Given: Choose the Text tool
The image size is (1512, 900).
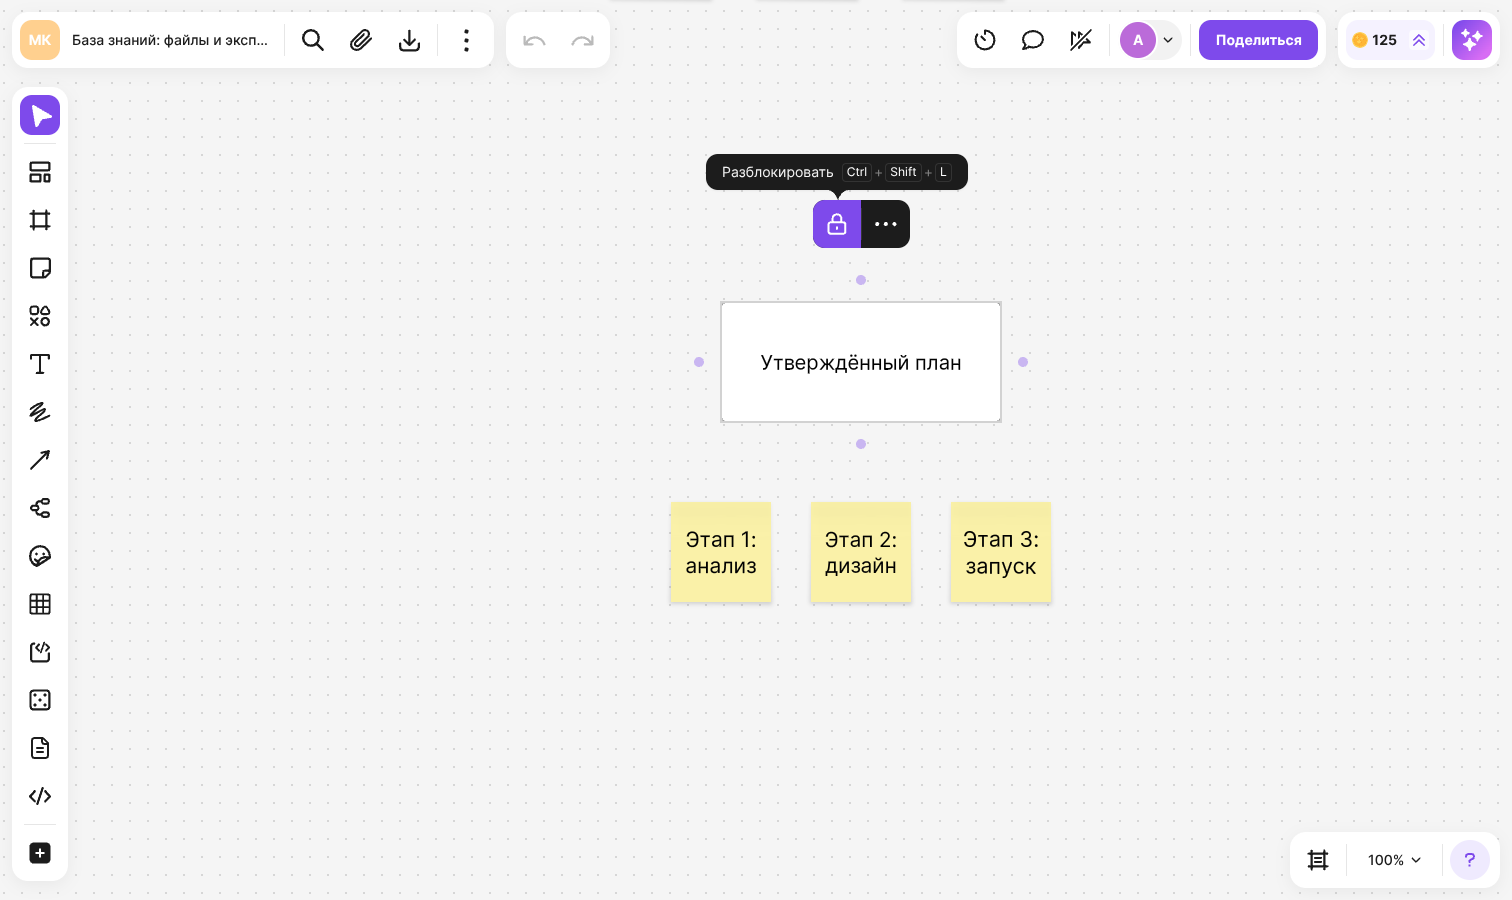Looking at the screenshot, I should click(x=40, y=364).
